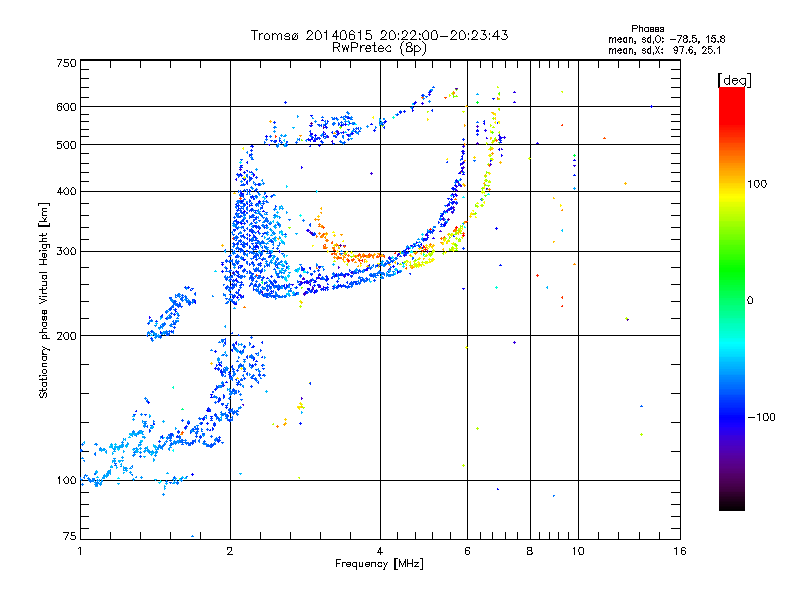Click the isolated blue cluster near 200 km

coord(171,314)
